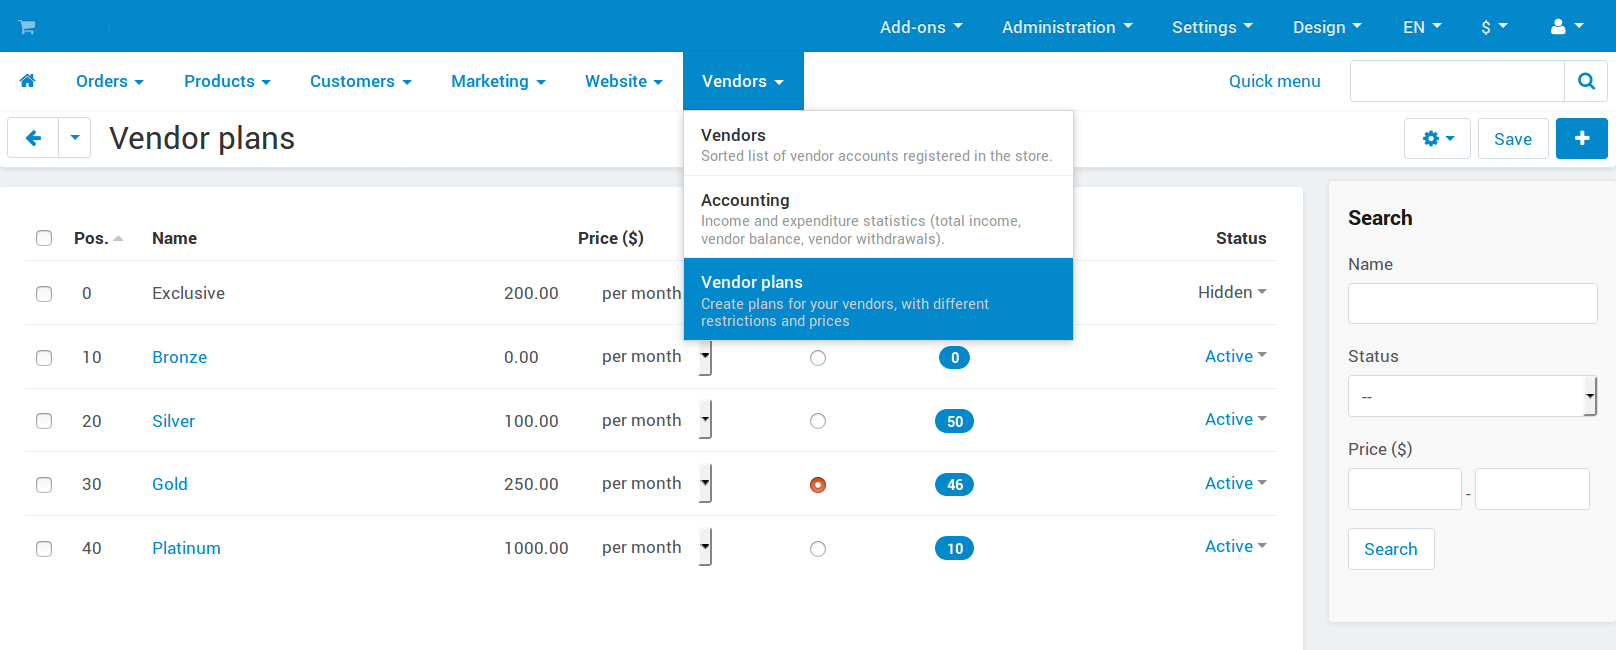Screen dimensions: 1616x650
Task: Open the Settings menu
Action: pyautogui.click(x=1212, y=27)
